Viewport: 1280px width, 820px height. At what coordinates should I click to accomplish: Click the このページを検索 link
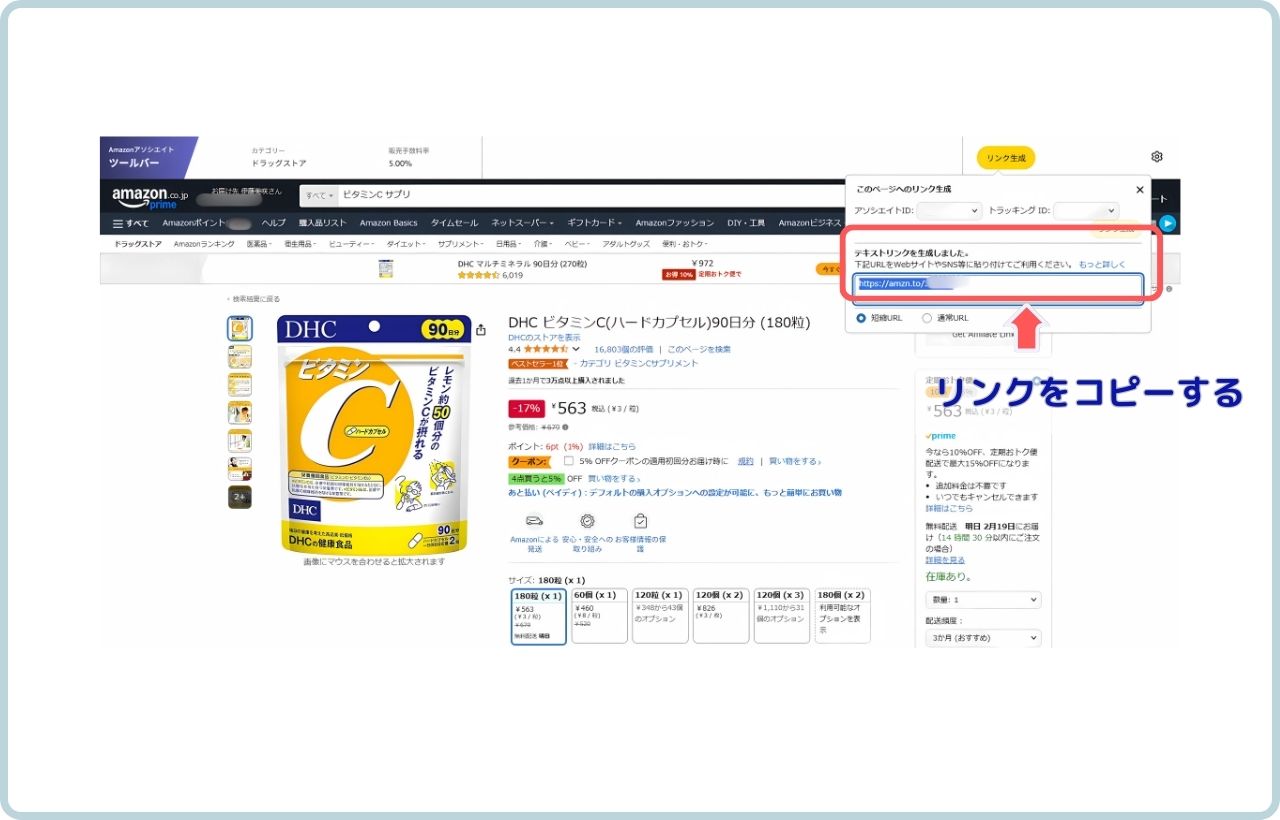click(x=699, y=349)
